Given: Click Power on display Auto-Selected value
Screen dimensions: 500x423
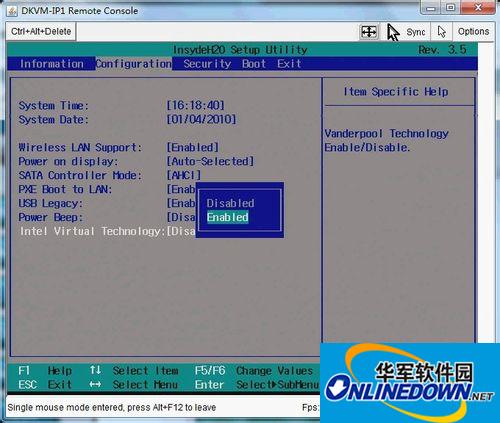Looking at the screenshot, I should (x=210, y=161).
